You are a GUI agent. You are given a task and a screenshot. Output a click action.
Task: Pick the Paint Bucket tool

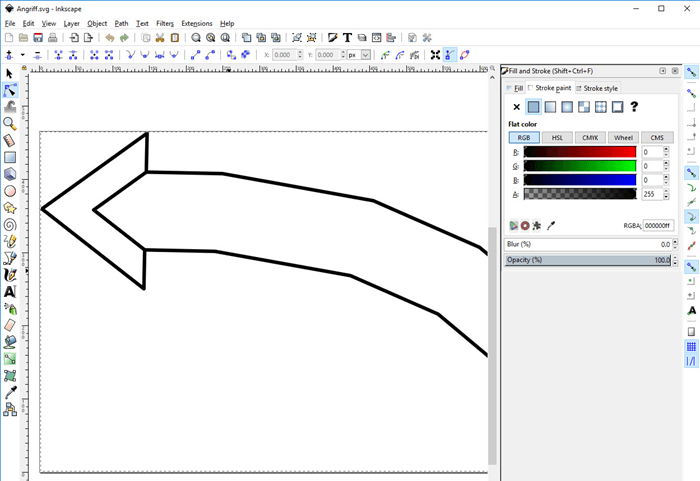point(10,342)
